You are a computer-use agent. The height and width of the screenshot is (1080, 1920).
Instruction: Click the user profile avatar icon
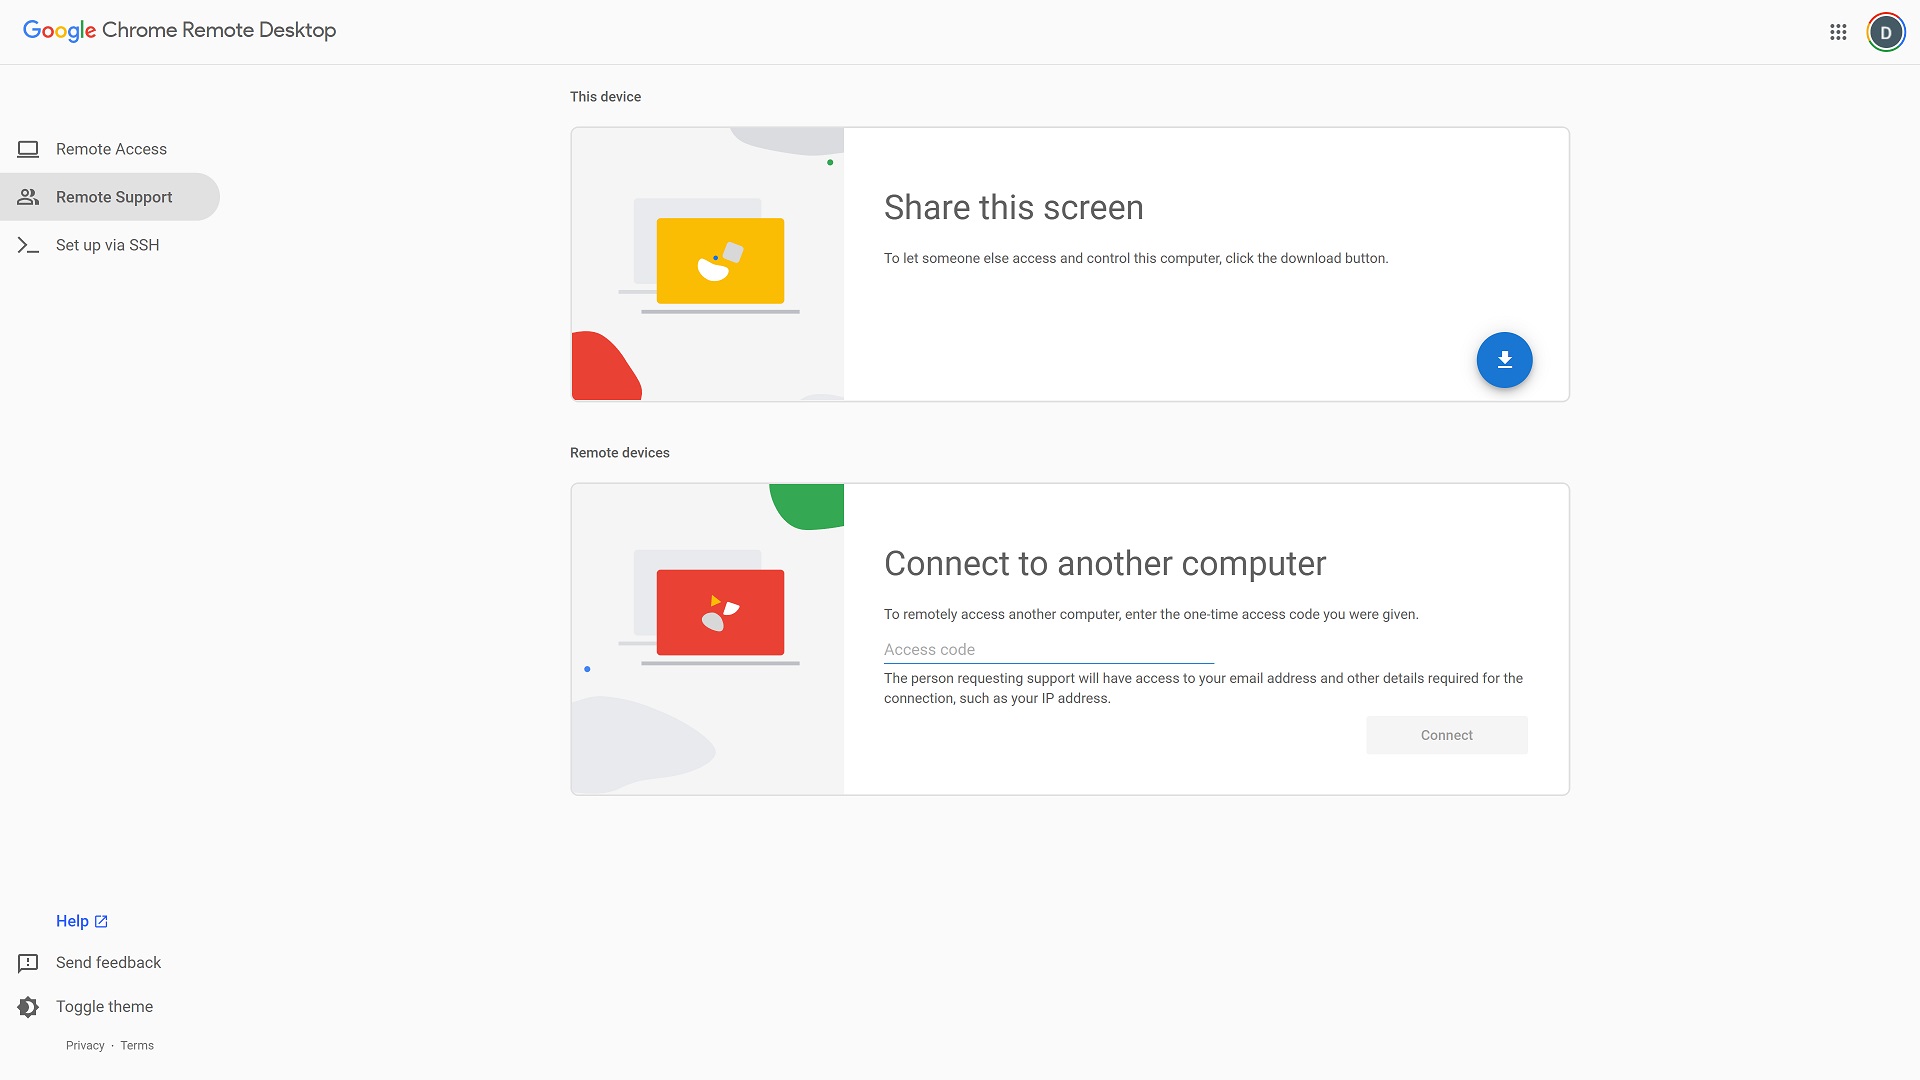point(1886,32)
